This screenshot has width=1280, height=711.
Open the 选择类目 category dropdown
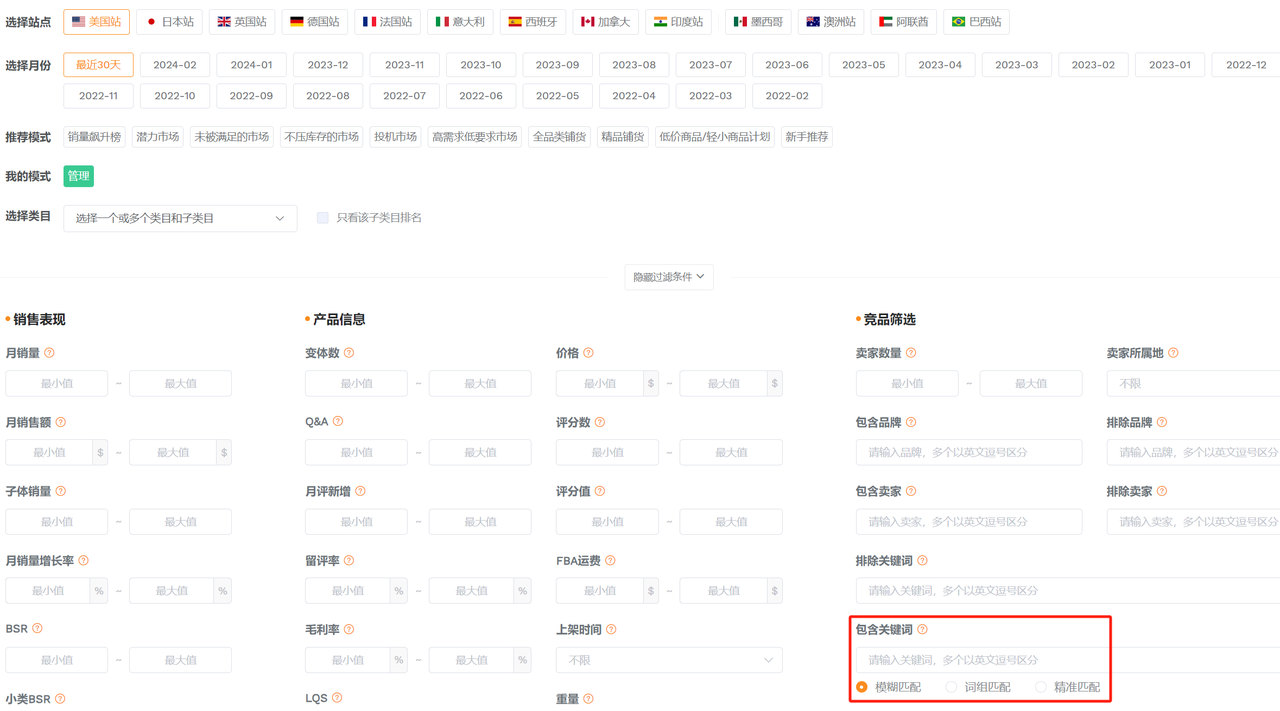(180, 218)
